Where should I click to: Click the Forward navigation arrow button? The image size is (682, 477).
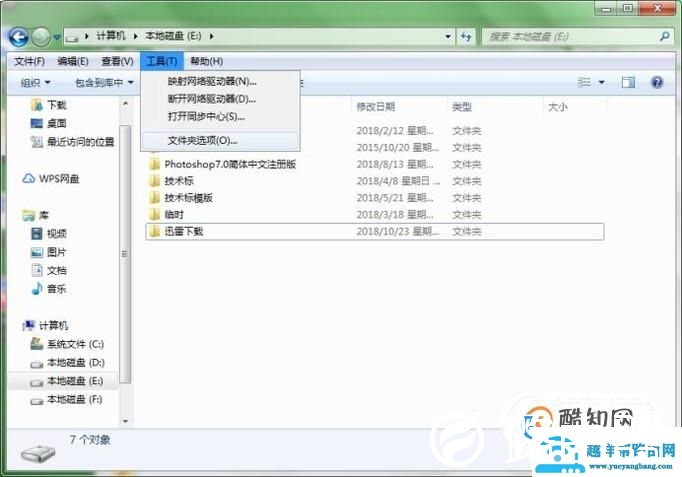[x=41, y=37]
